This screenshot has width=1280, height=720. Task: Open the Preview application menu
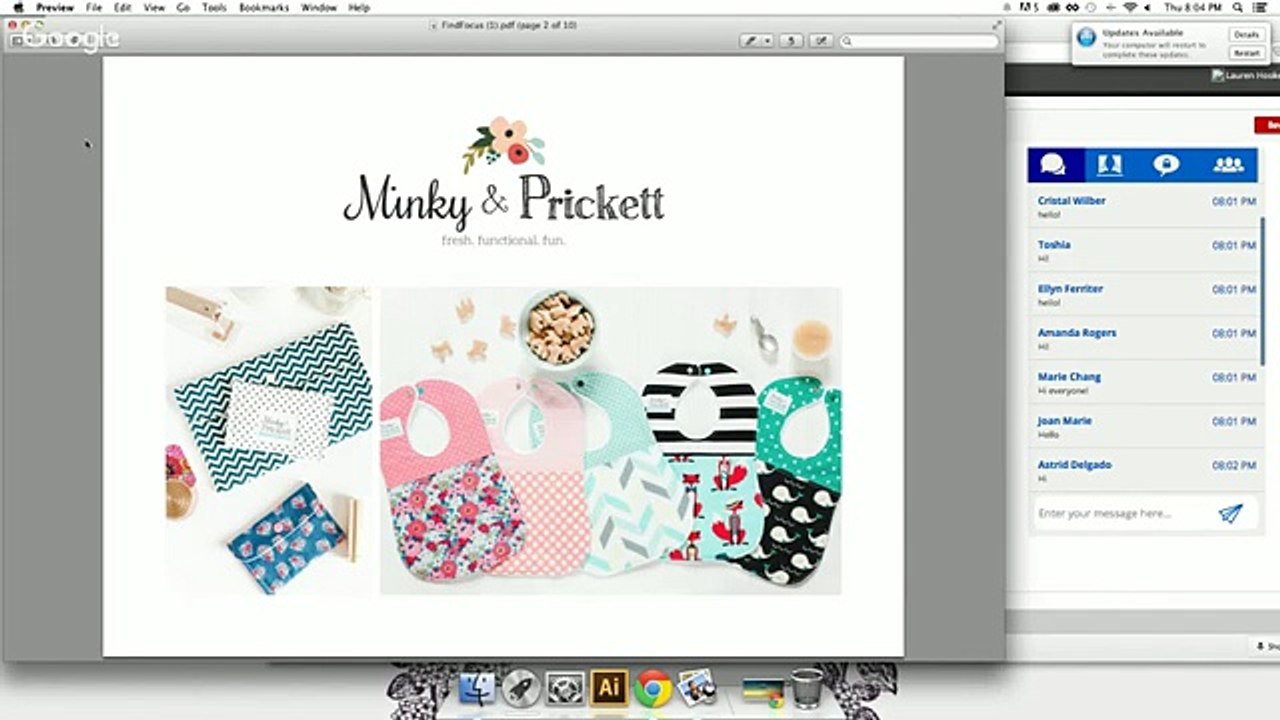pos(55,7)
